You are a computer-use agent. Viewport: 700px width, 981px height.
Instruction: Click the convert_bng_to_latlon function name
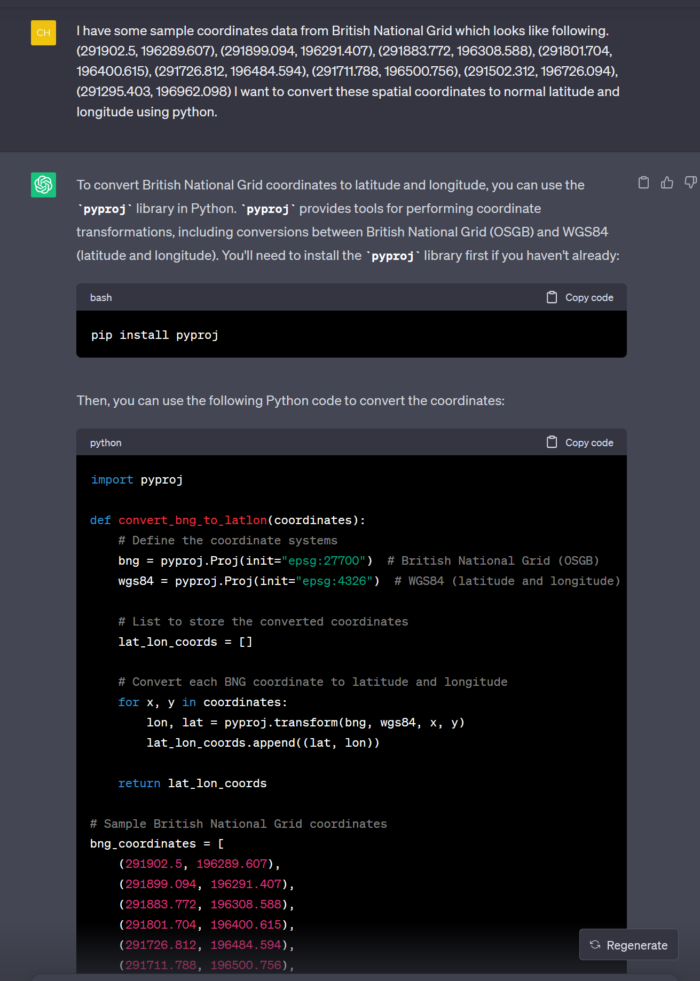click(x=192, y=520)
